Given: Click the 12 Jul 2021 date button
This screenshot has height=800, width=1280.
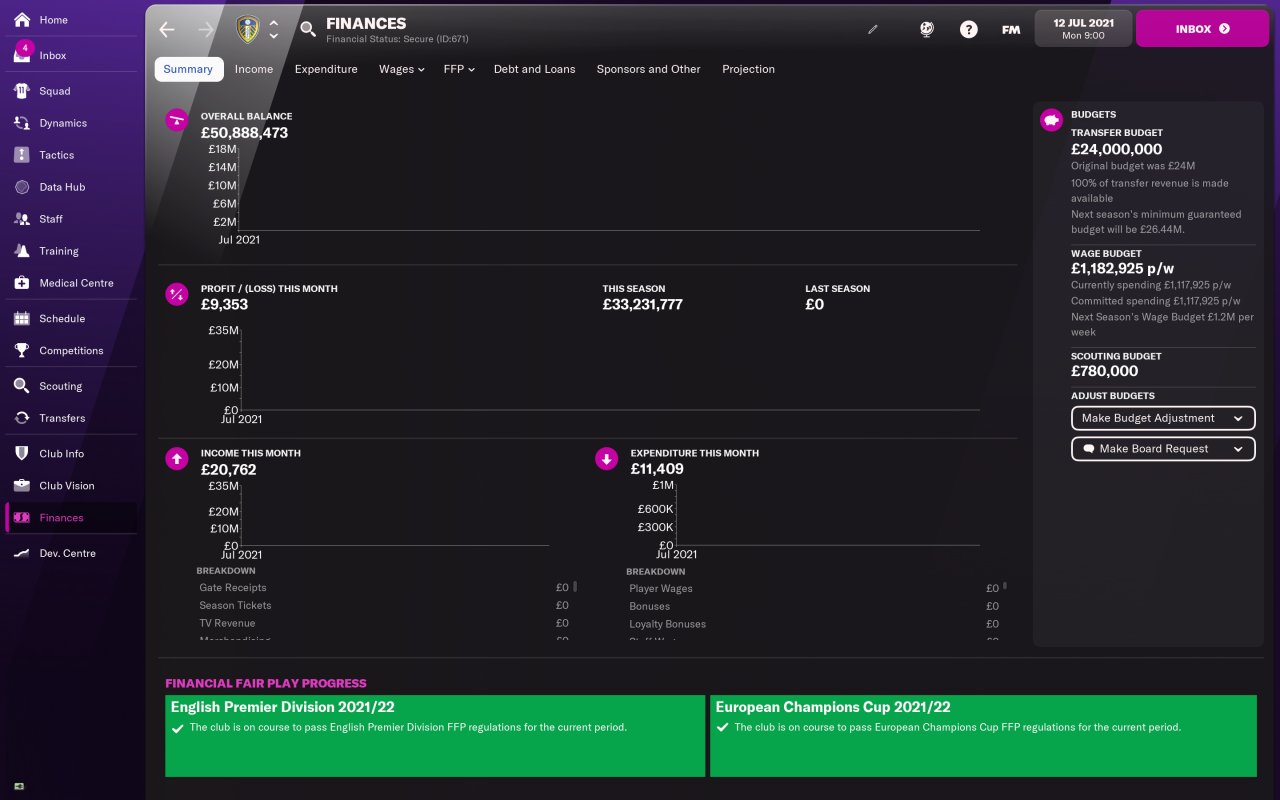Looking at the screenshot, I should [1084, 28].
